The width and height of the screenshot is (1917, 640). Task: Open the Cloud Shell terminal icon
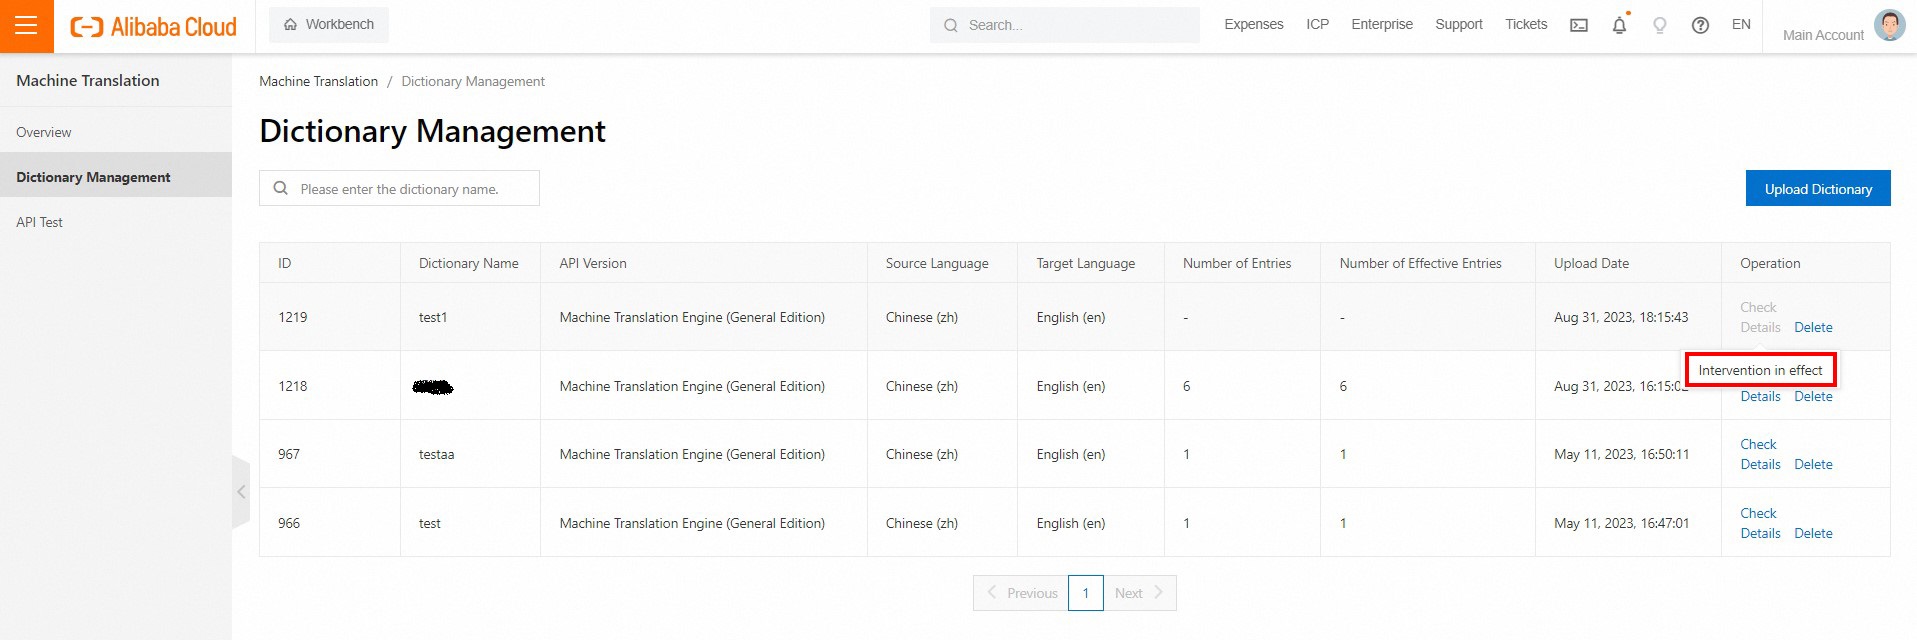[x=1579, y=25]
